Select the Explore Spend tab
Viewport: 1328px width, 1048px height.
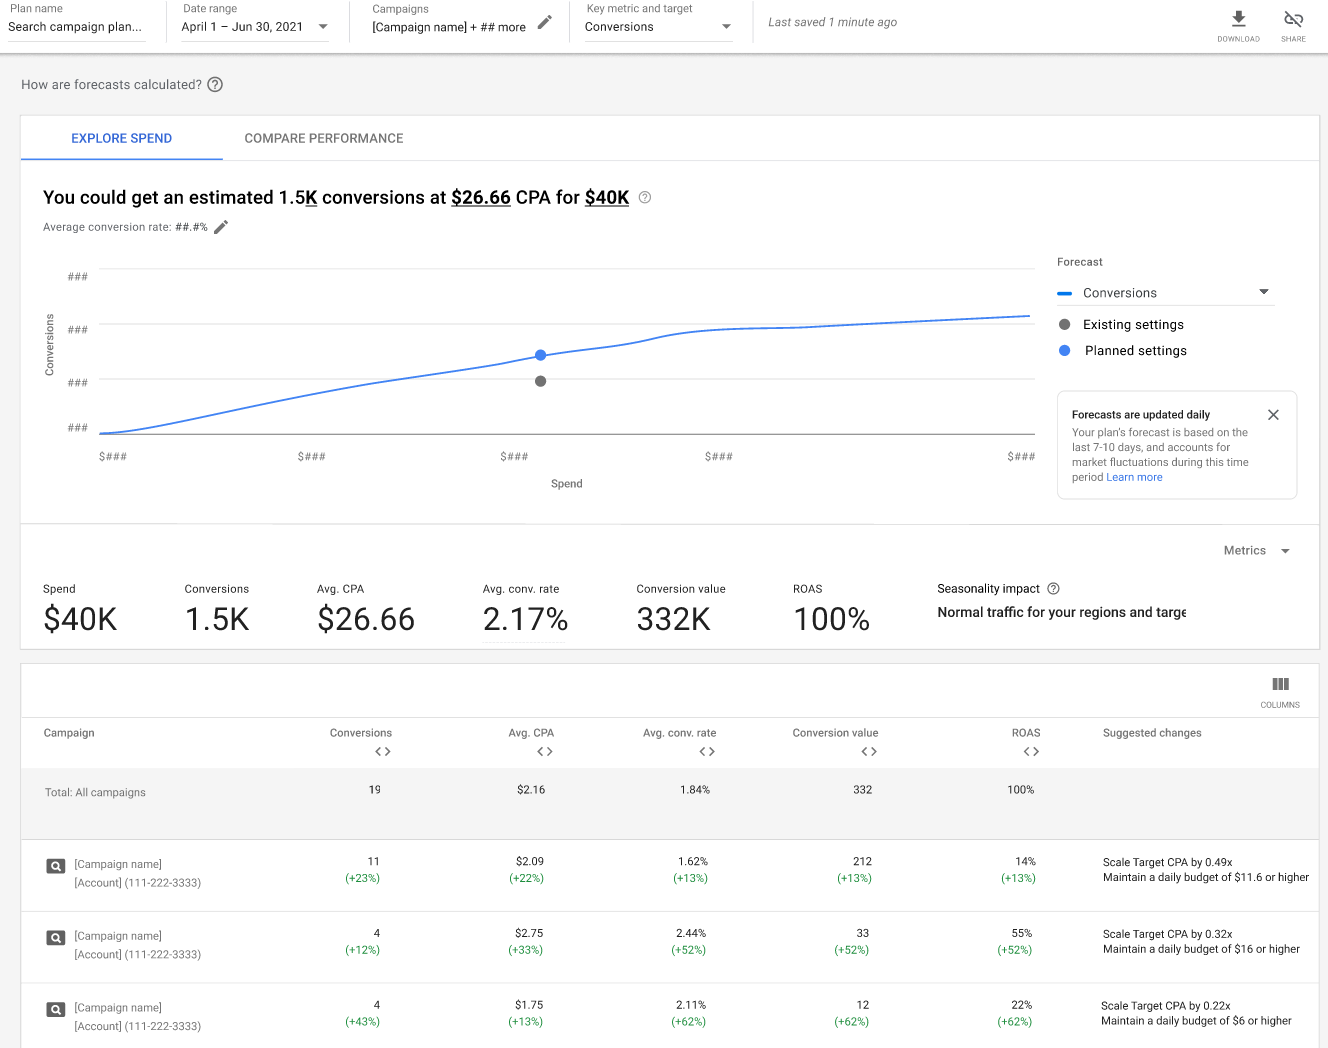122,139
